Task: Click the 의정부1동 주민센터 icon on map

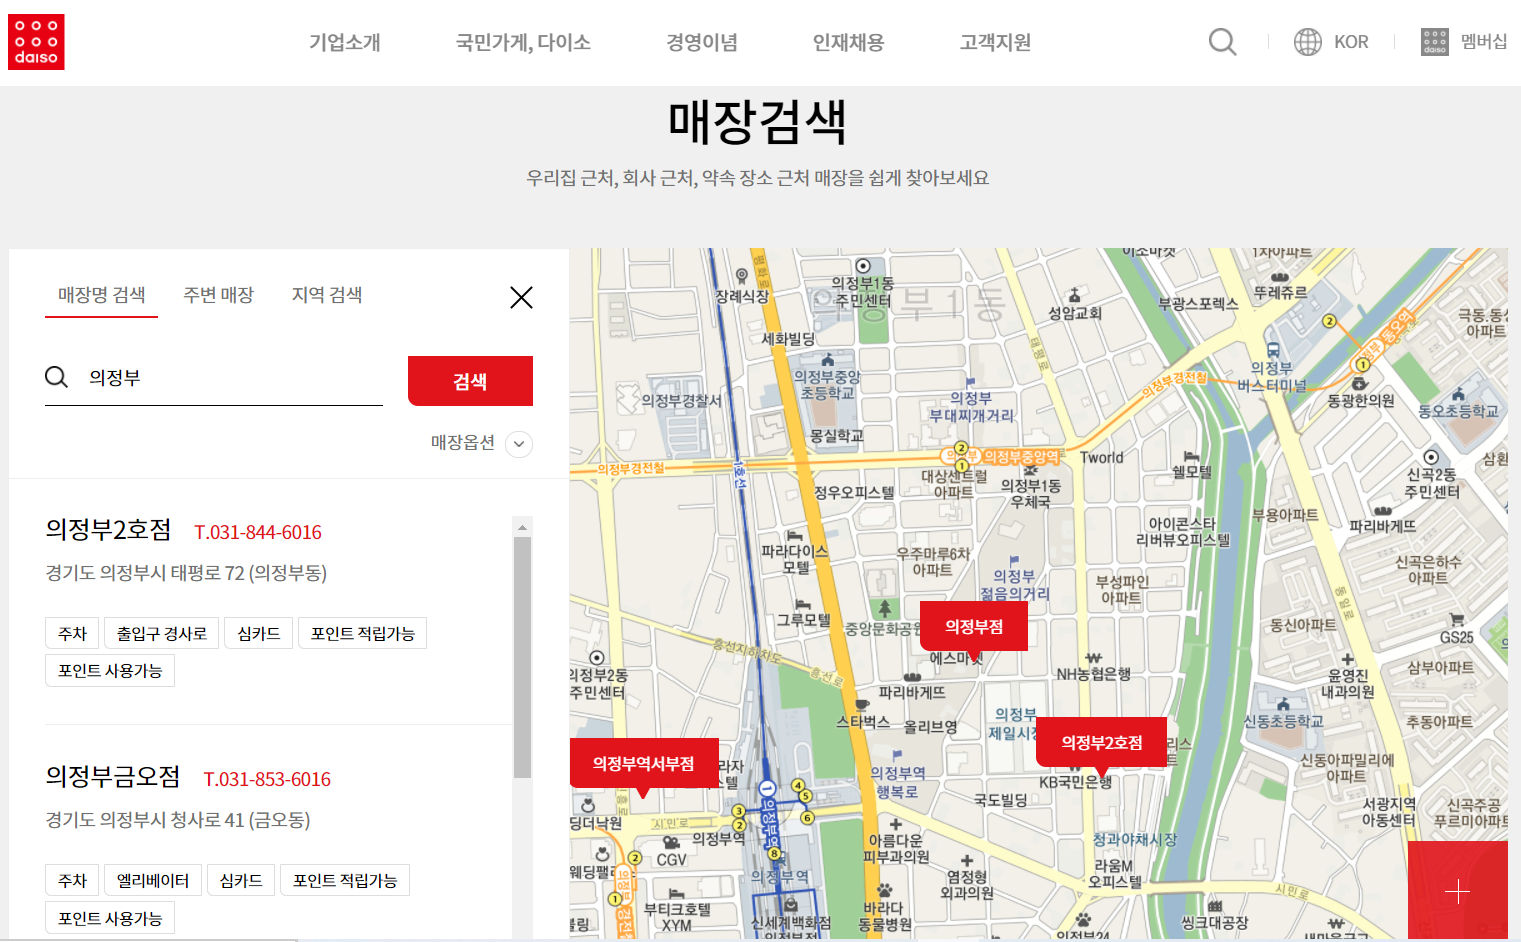Action: click(x=863, y=266)
